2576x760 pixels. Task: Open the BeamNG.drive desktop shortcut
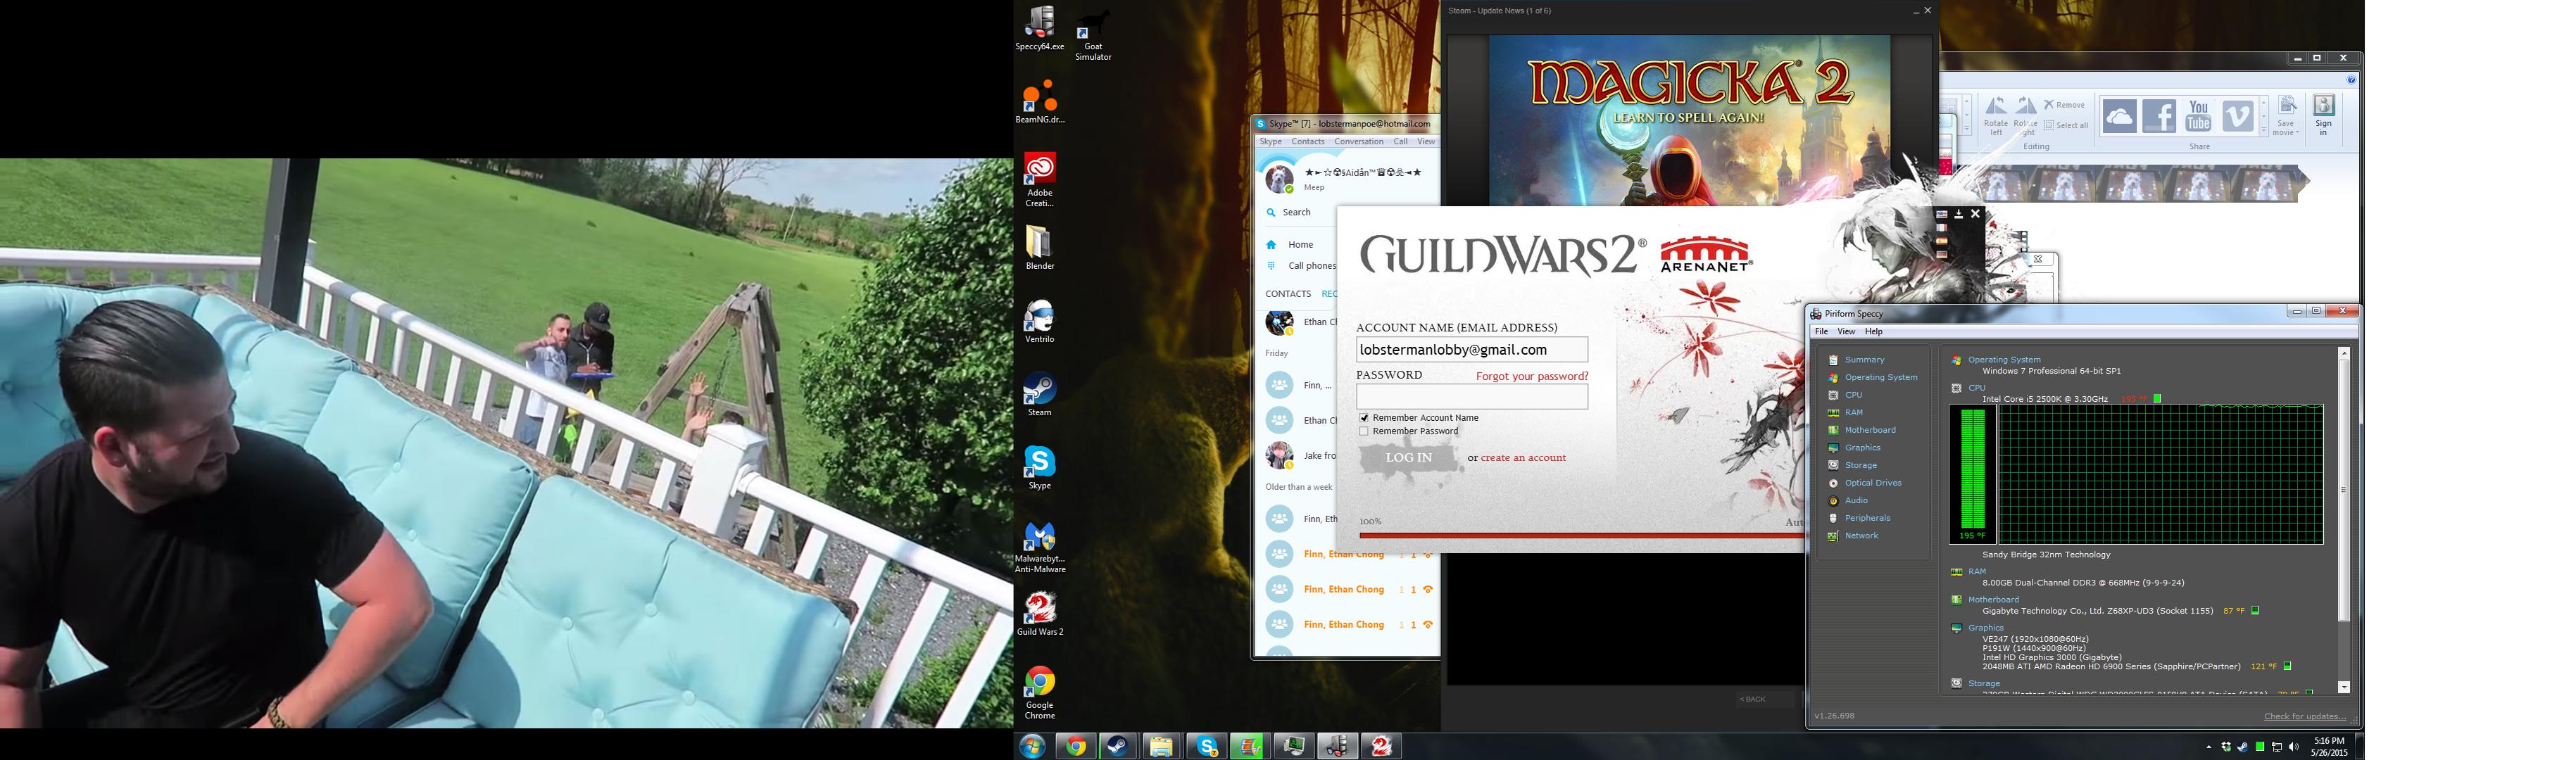[x=1040, y=102]
